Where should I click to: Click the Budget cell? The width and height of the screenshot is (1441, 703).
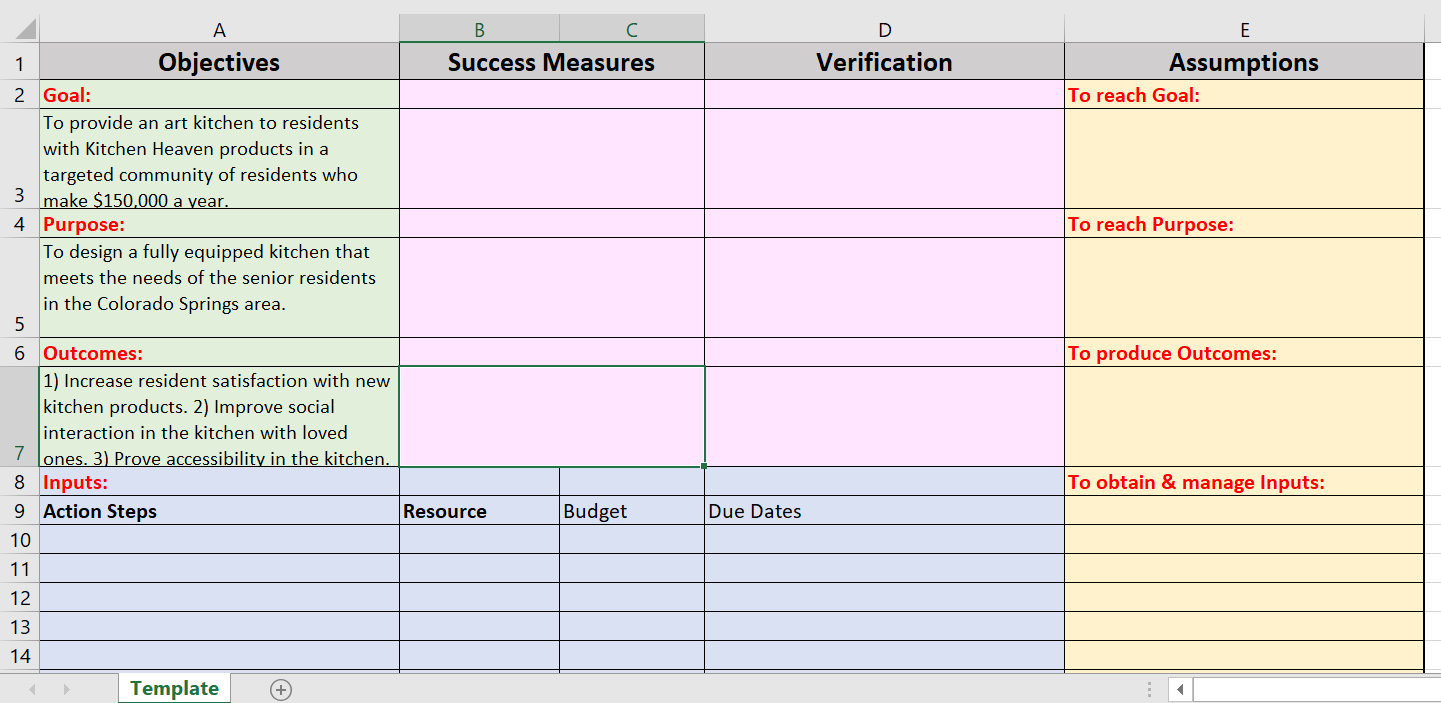coord(632,511)
